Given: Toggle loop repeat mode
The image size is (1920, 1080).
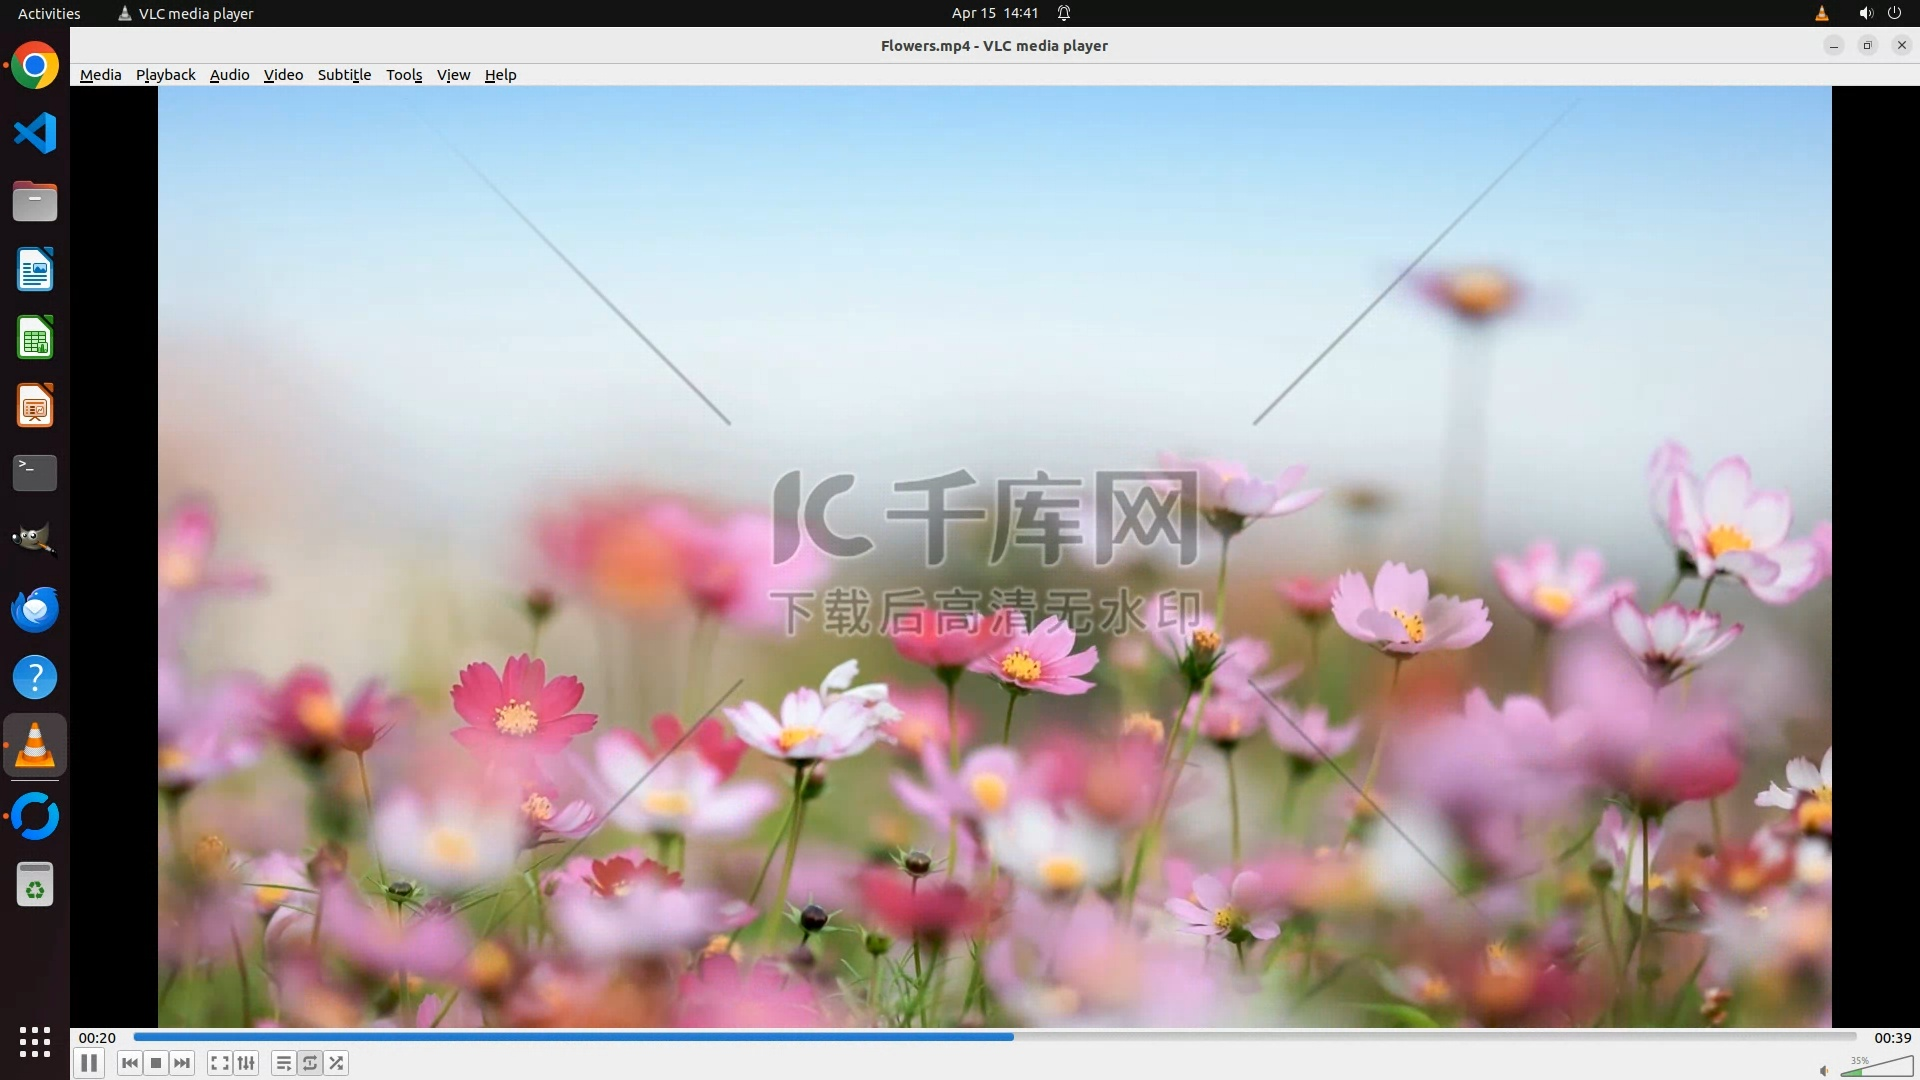Looking at the screenshot, I should tap(310, 1063).
